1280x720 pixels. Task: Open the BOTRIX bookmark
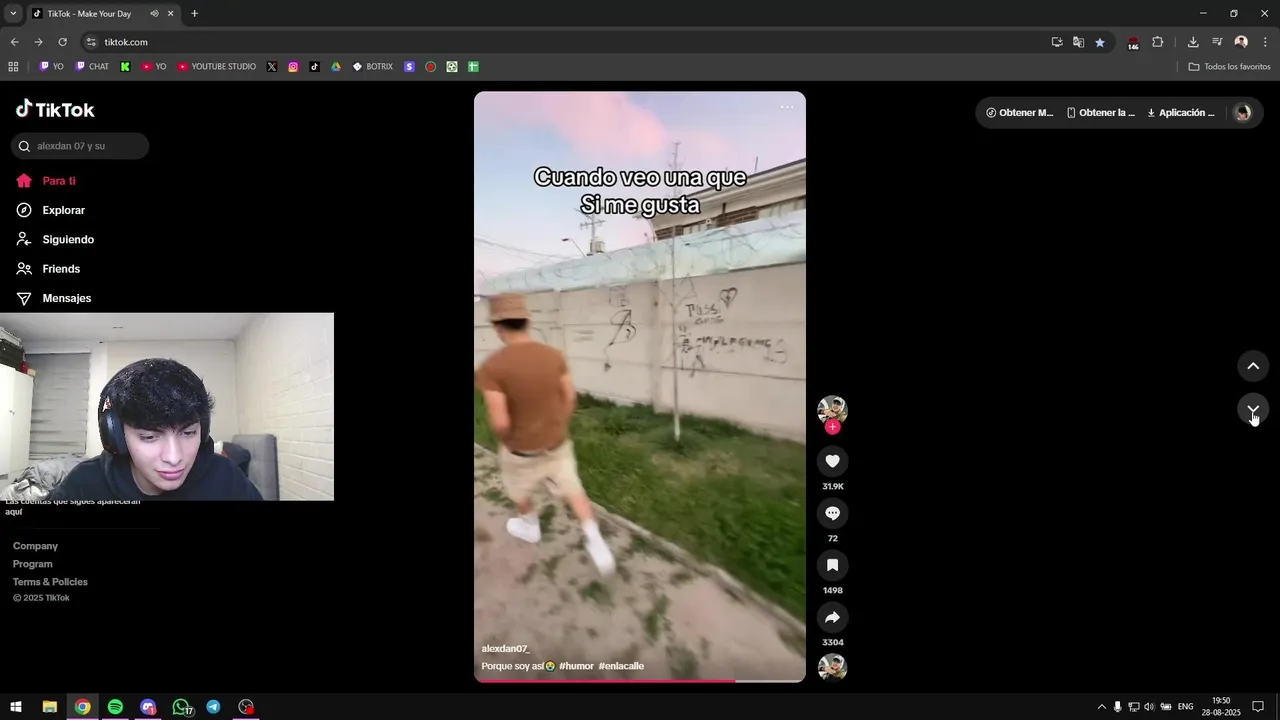coord(373,67)
